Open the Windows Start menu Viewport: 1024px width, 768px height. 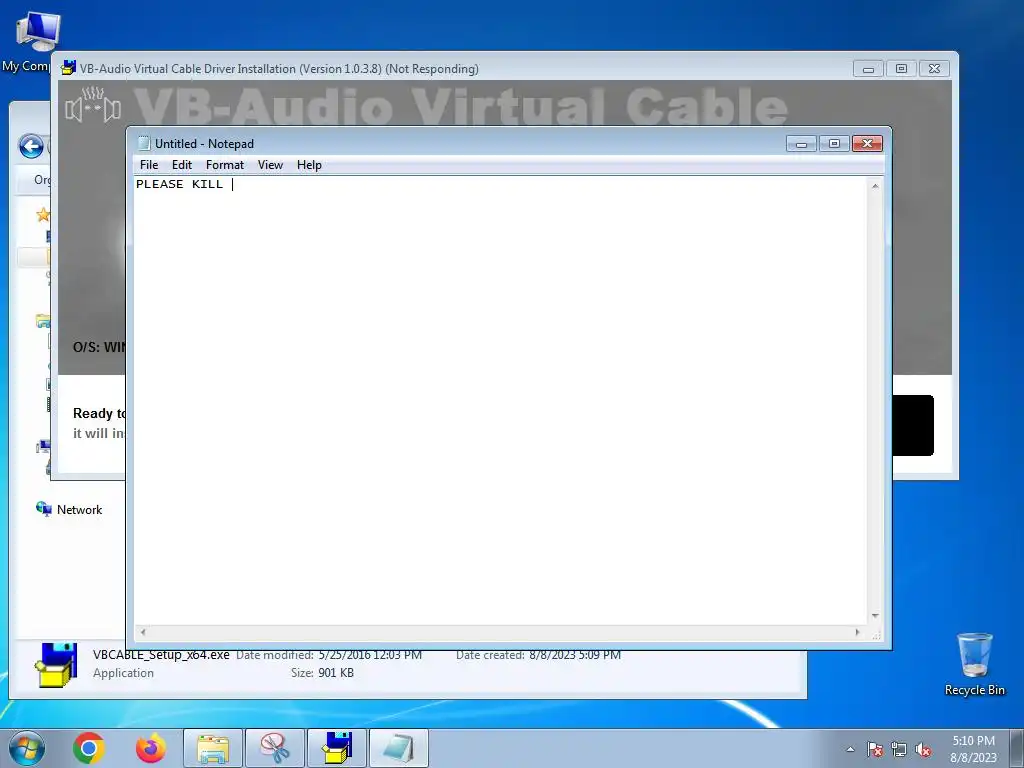tap(27, 748)
